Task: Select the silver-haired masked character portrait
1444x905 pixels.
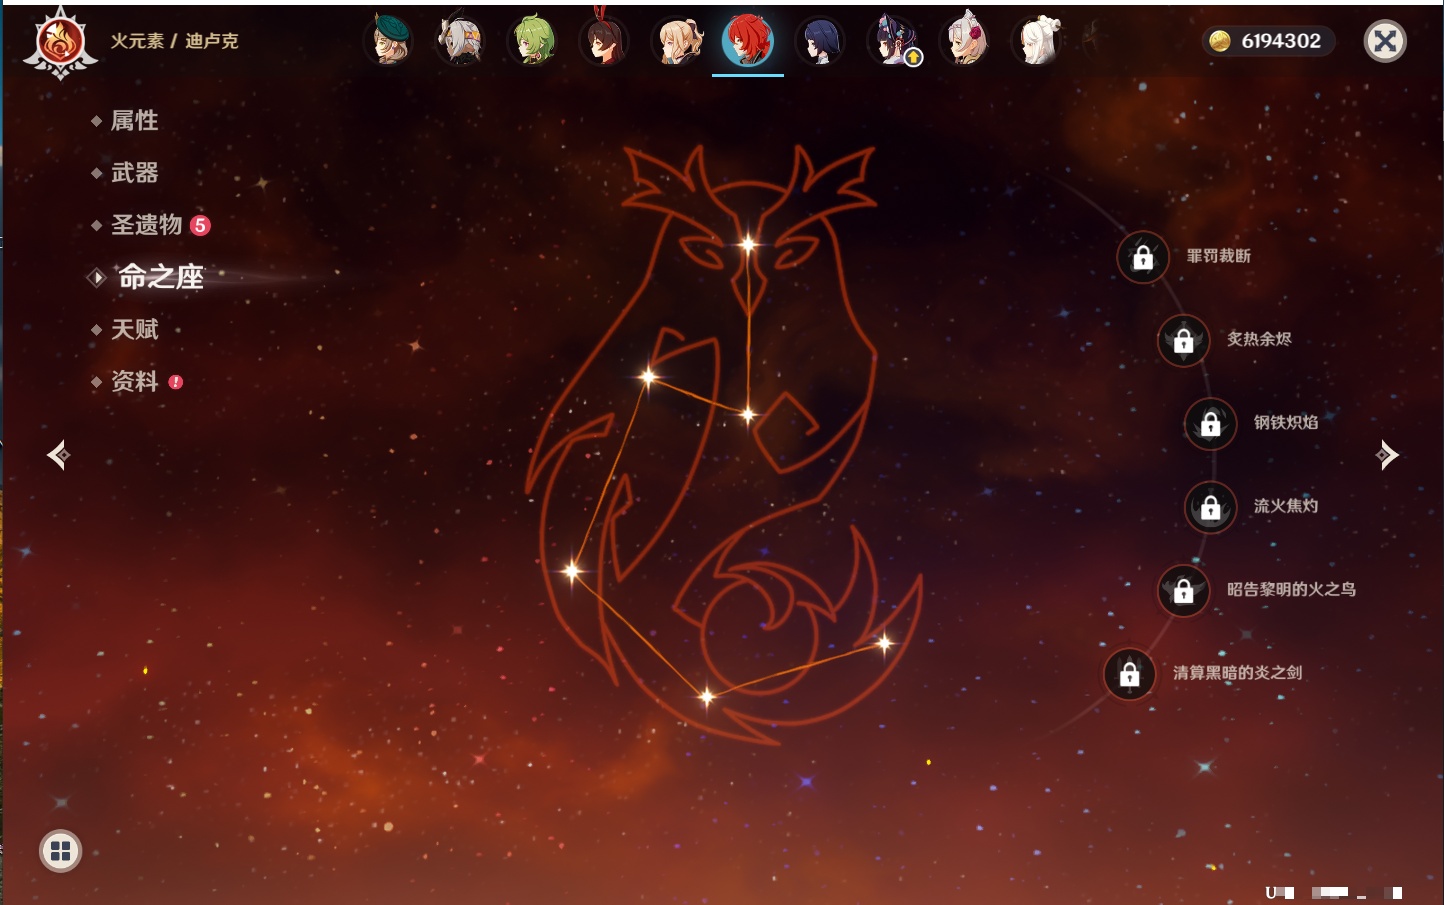Action: click(x=461, y=41)
